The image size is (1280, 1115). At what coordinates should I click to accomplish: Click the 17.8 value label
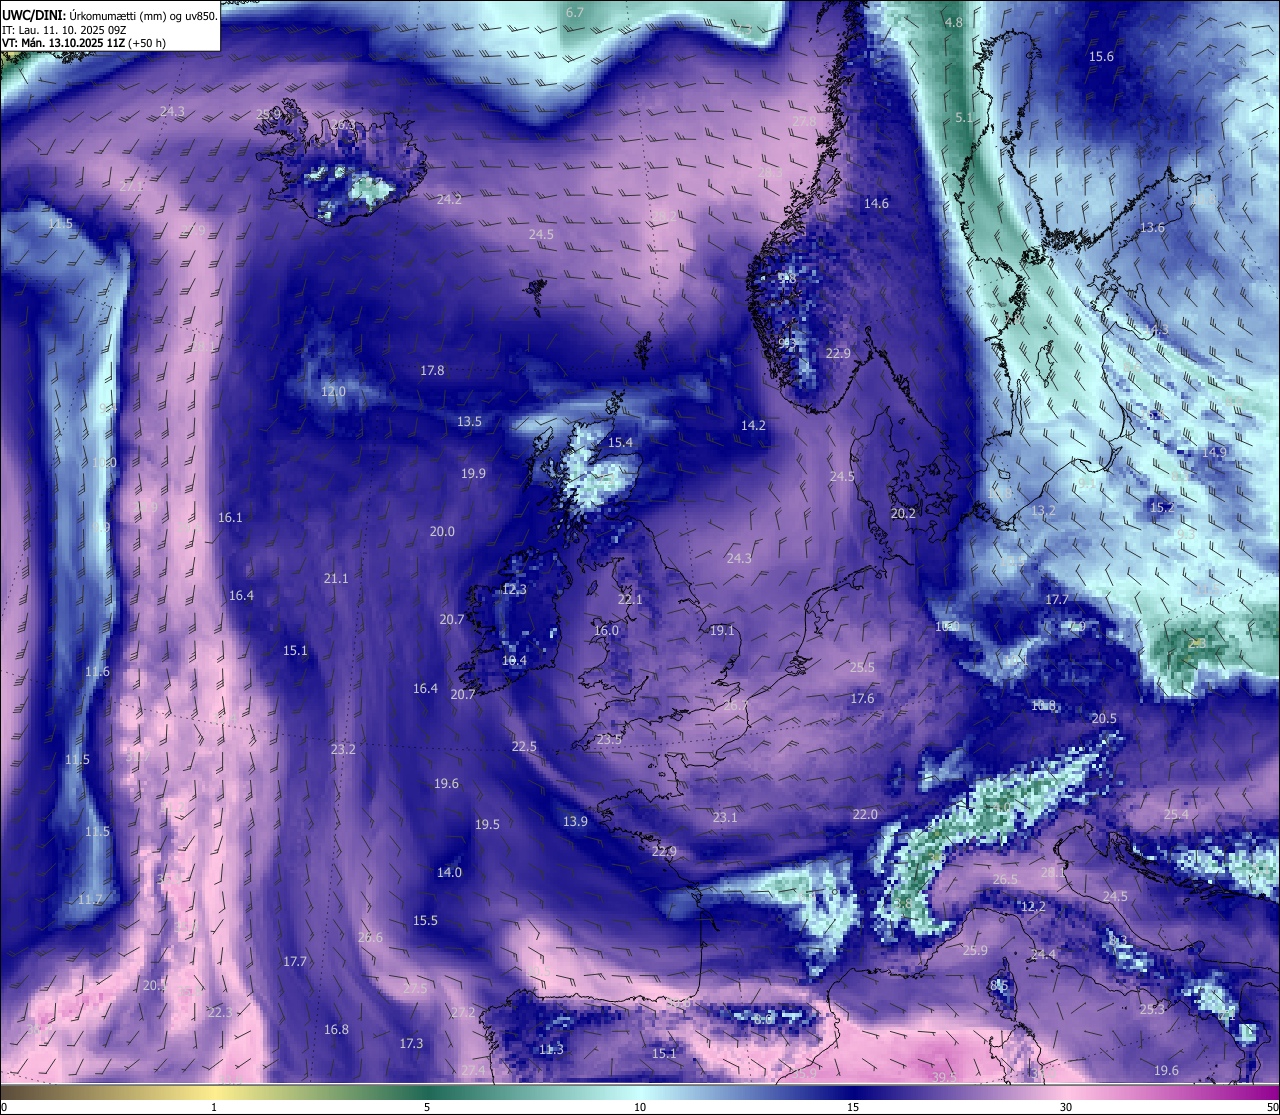pos(432,370)
